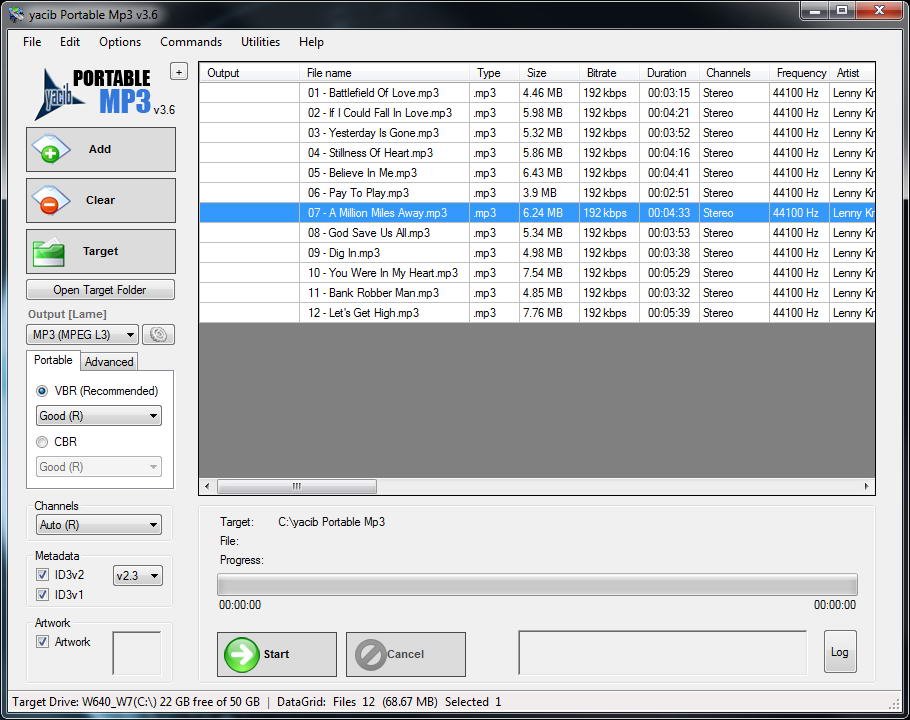Click the horizontal scrollbar thumb of file list
910x720 pixels.
[x=297, y=486]
